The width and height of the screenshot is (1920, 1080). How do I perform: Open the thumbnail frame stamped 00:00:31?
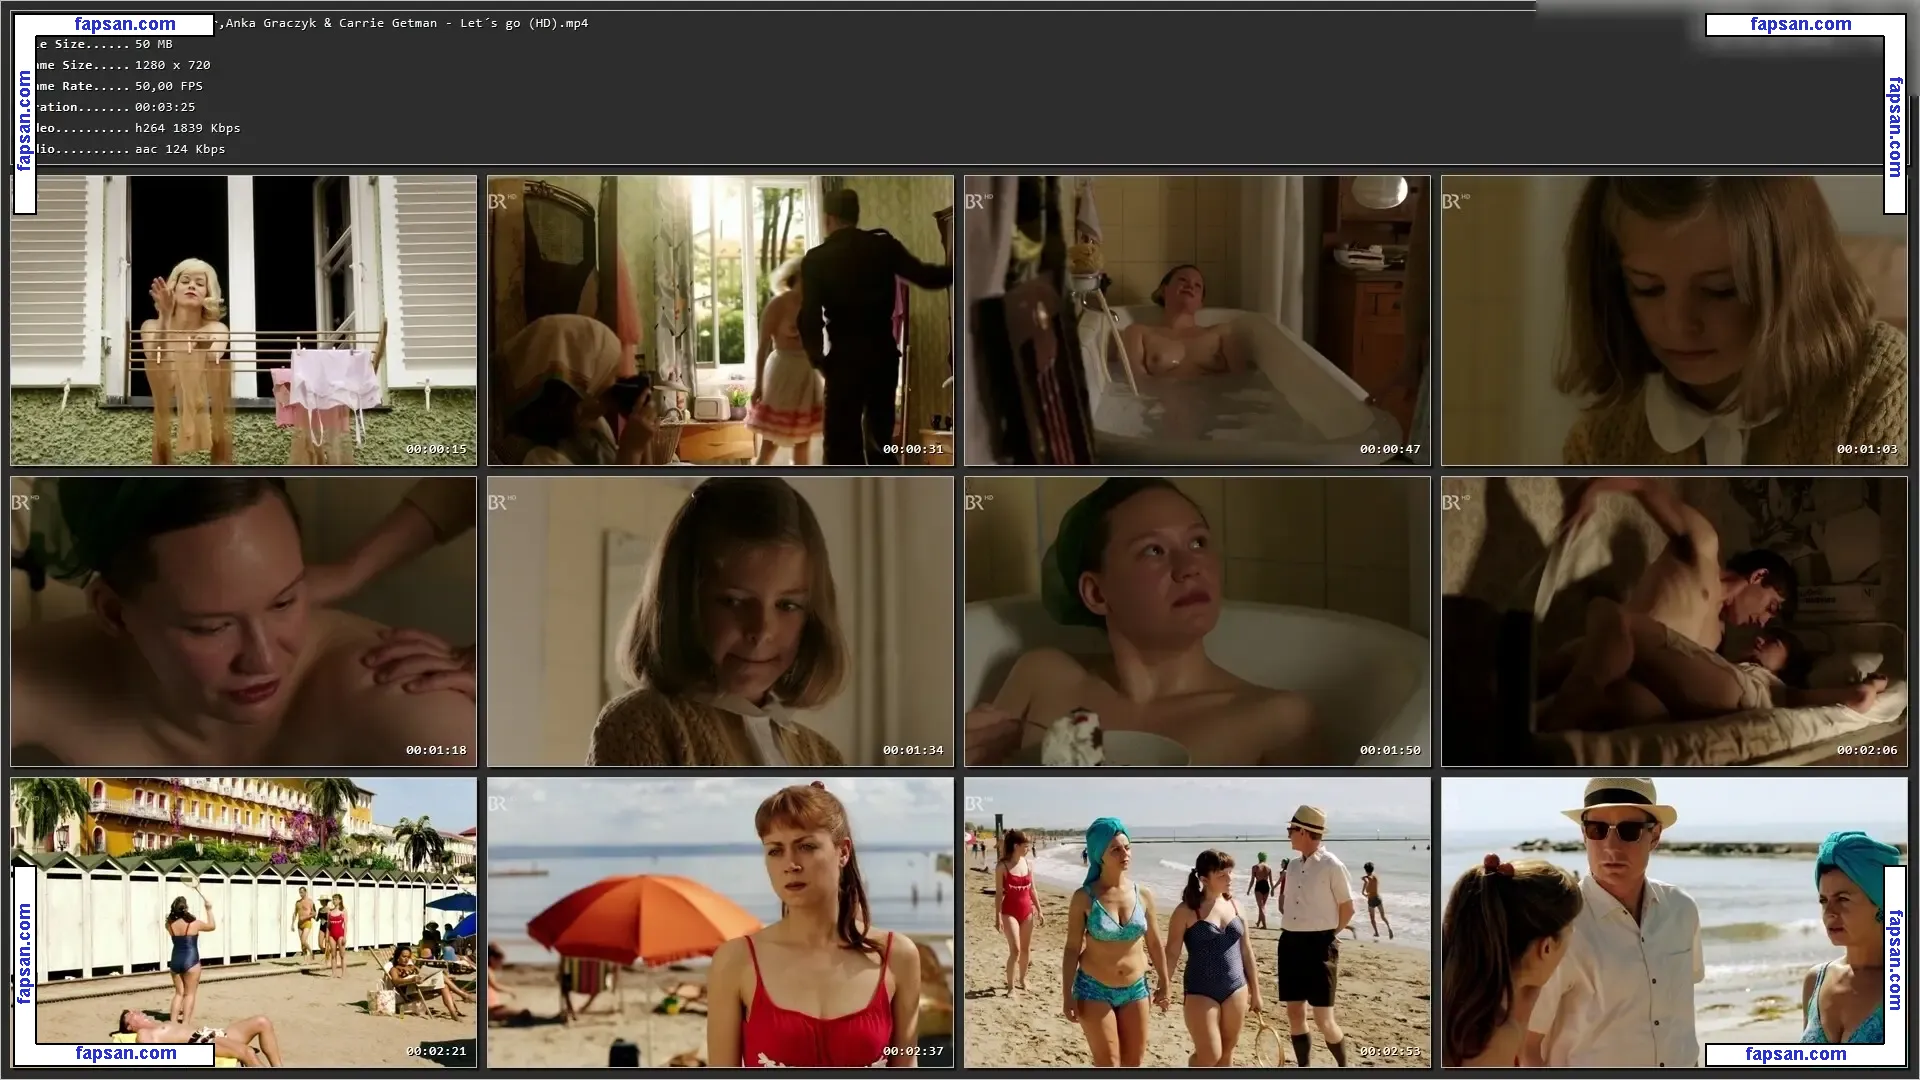tap(720, 320)
